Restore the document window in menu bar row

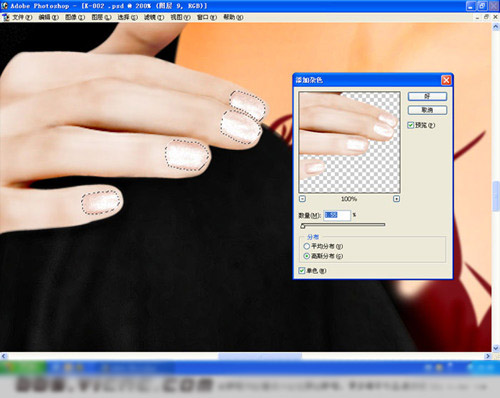(486, 17)
